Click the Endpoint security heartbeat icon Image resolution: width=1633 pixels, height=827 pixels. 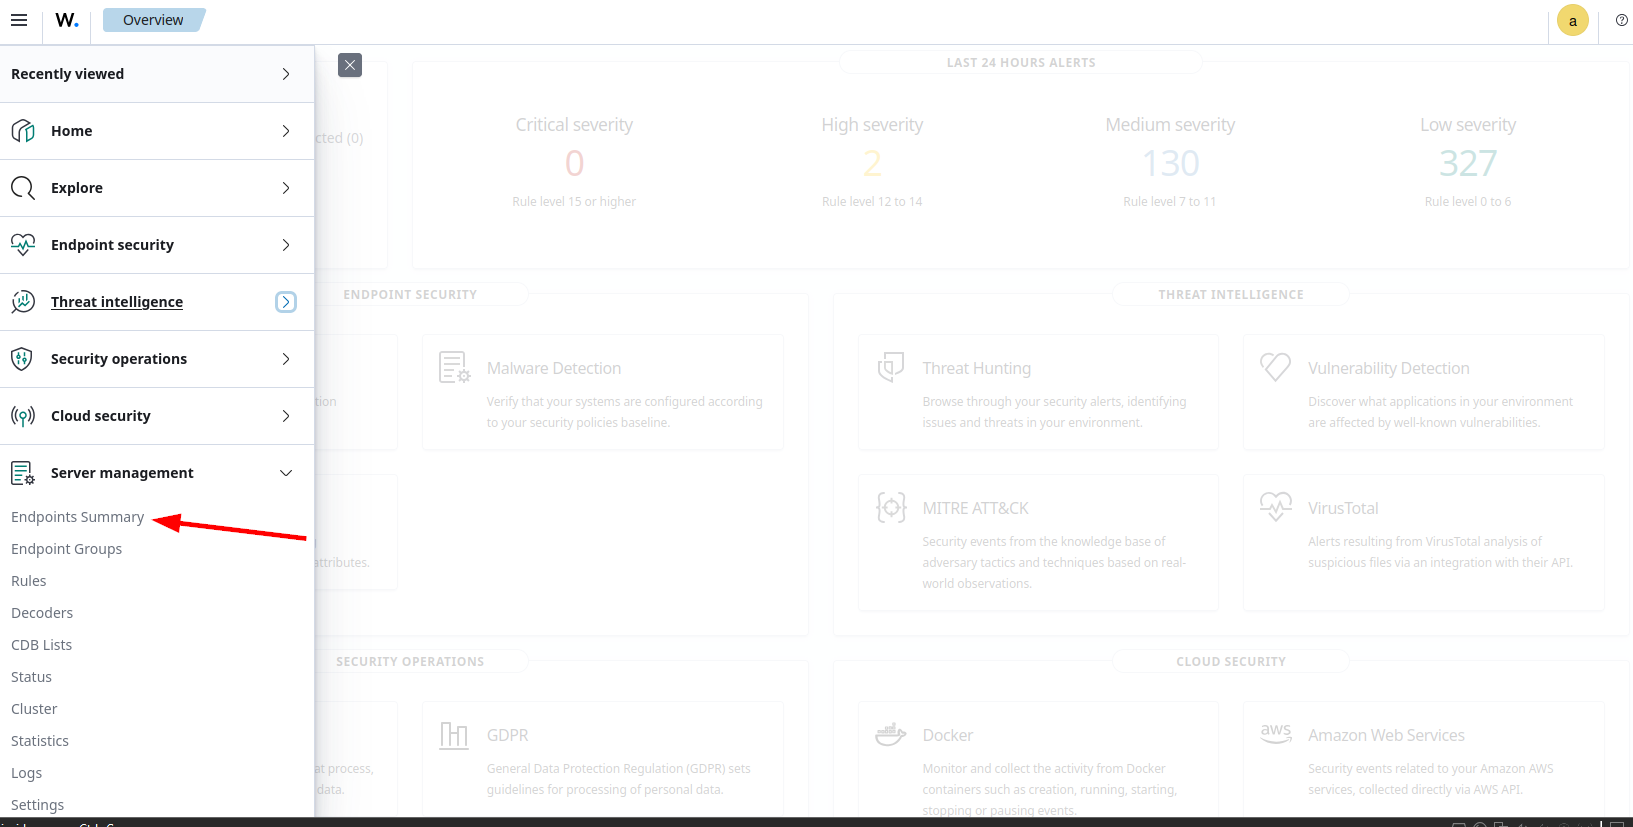coord(23,245)
